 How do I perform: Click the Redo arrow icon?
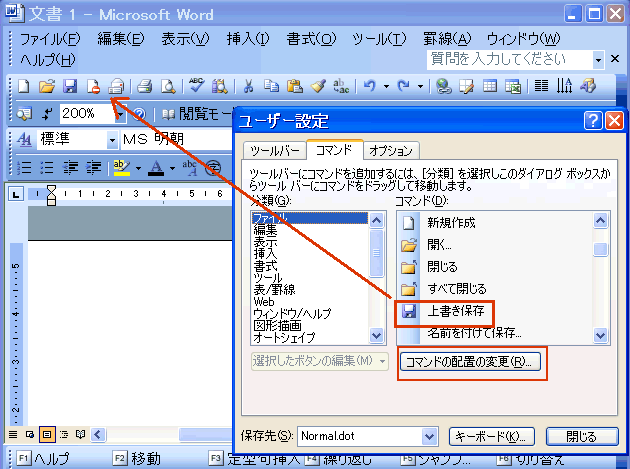[403, 86]
